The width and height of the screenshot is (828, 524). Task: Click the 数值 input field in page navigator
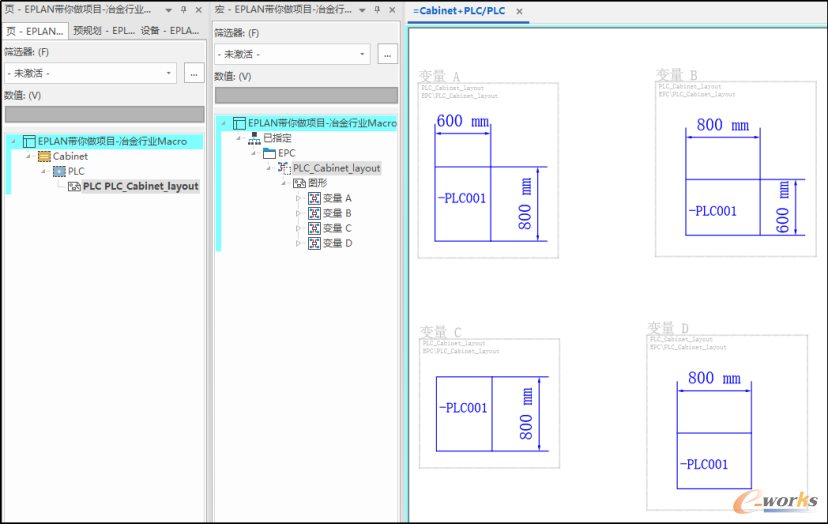pyautogui.click(x=105, y=114)
